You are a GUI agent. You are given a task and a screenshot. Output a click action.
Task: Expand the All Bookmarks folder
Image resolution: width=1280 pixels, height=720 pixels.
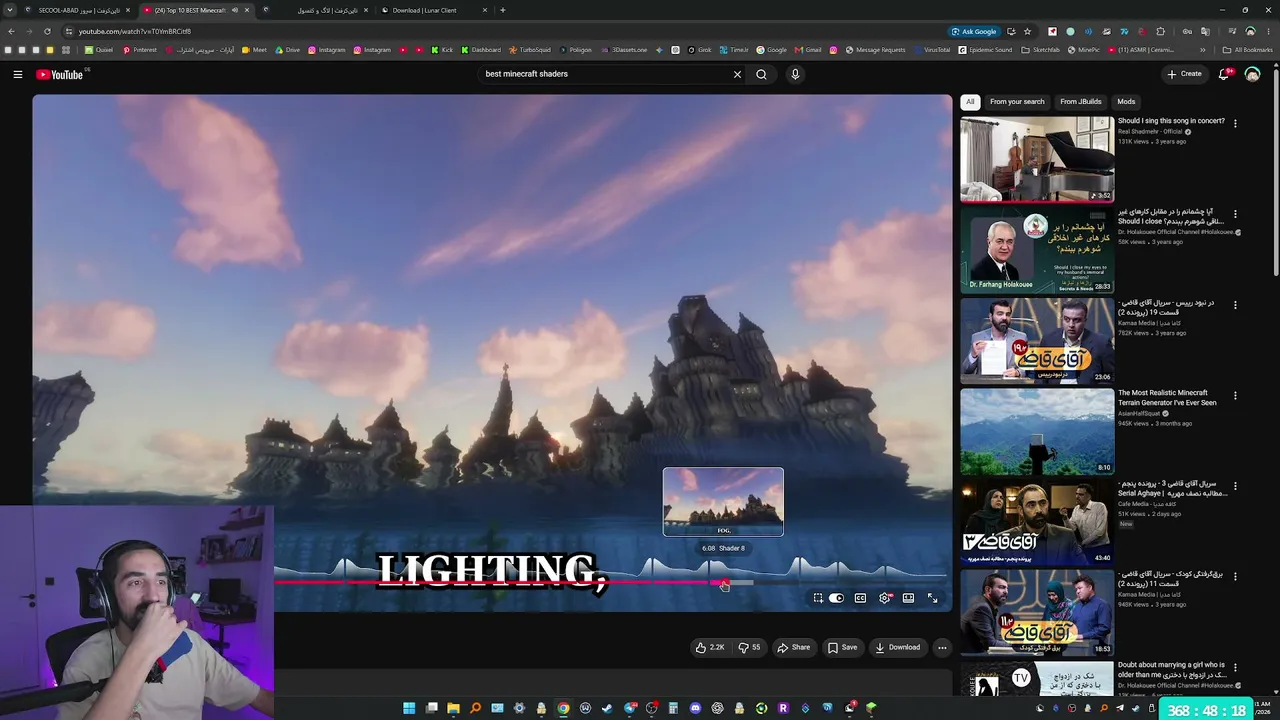(x=1248, y=50)
